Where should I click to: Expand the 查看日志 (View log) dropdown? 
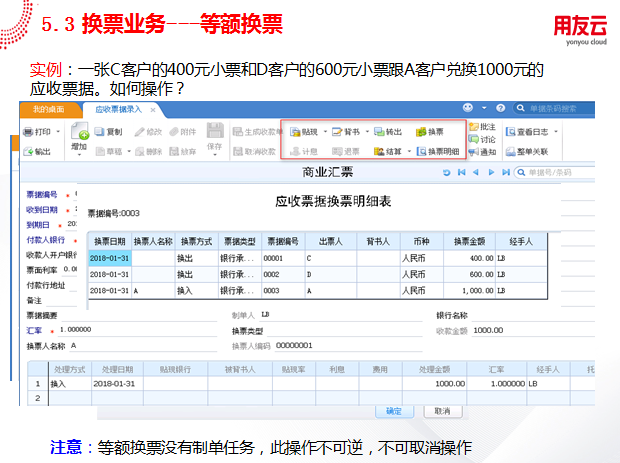click(556, 131)
